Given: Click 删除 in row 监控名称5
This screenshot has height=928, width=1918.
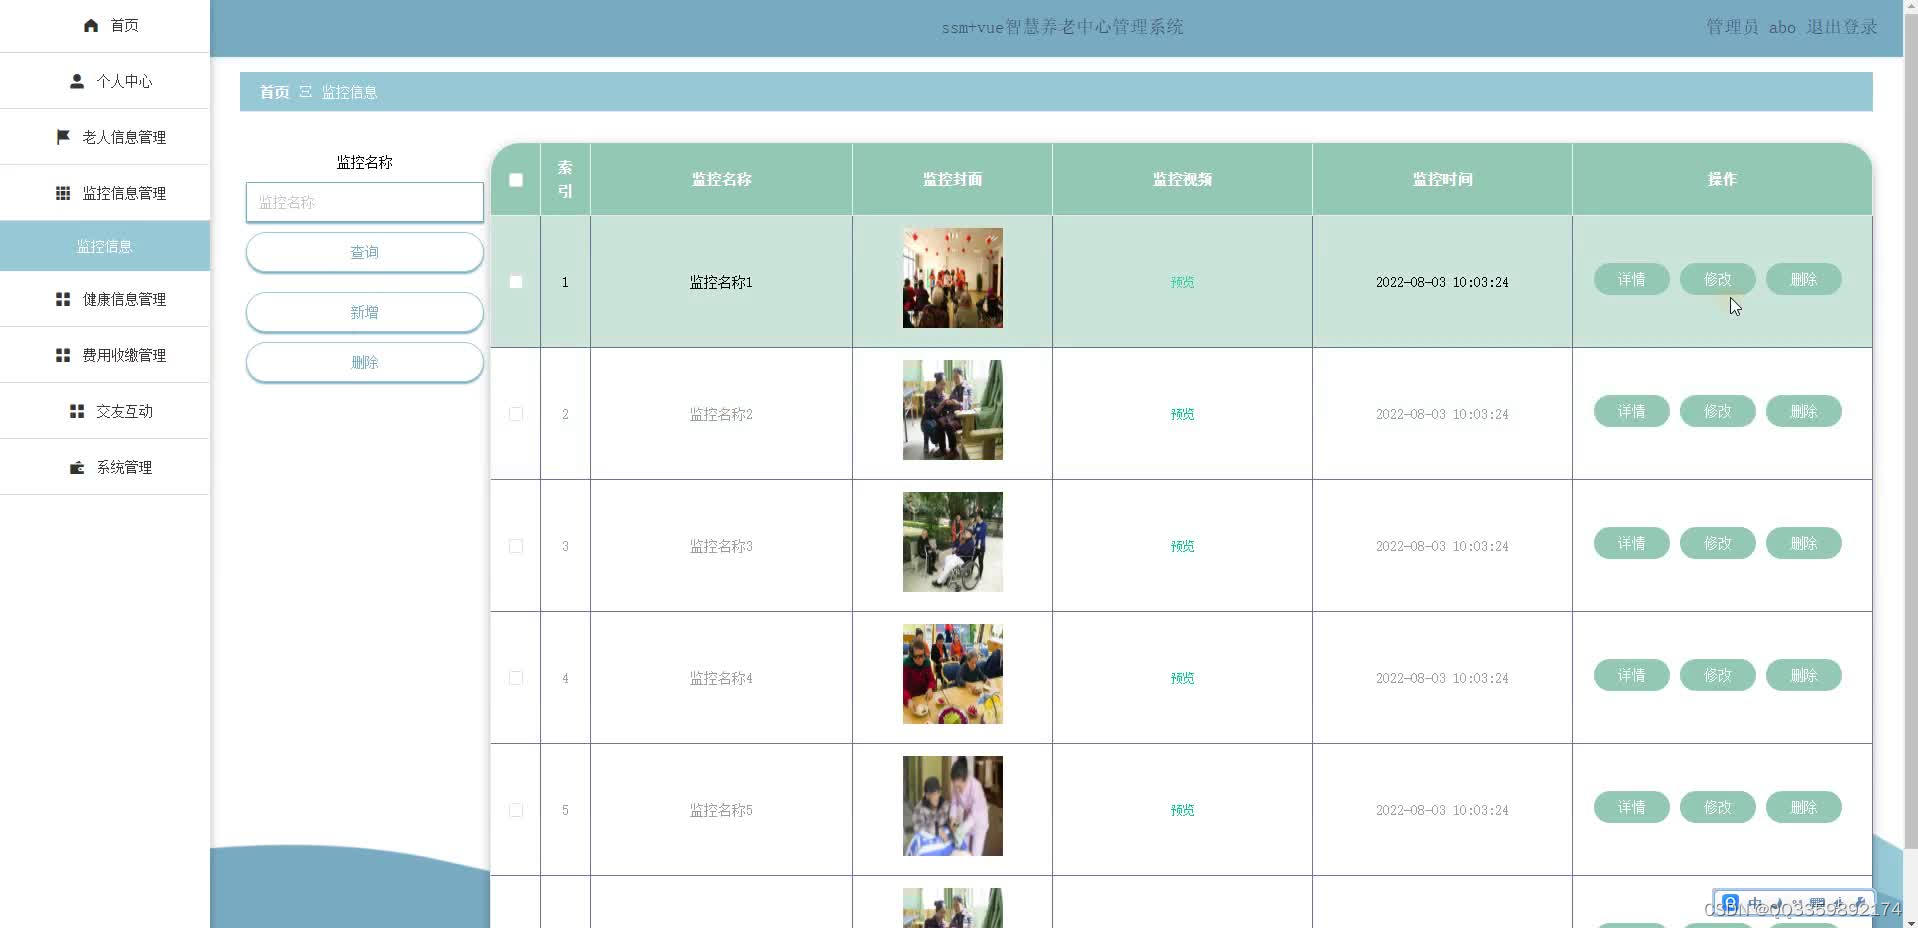Looking at the screenshot, I should pos(1803,807).
